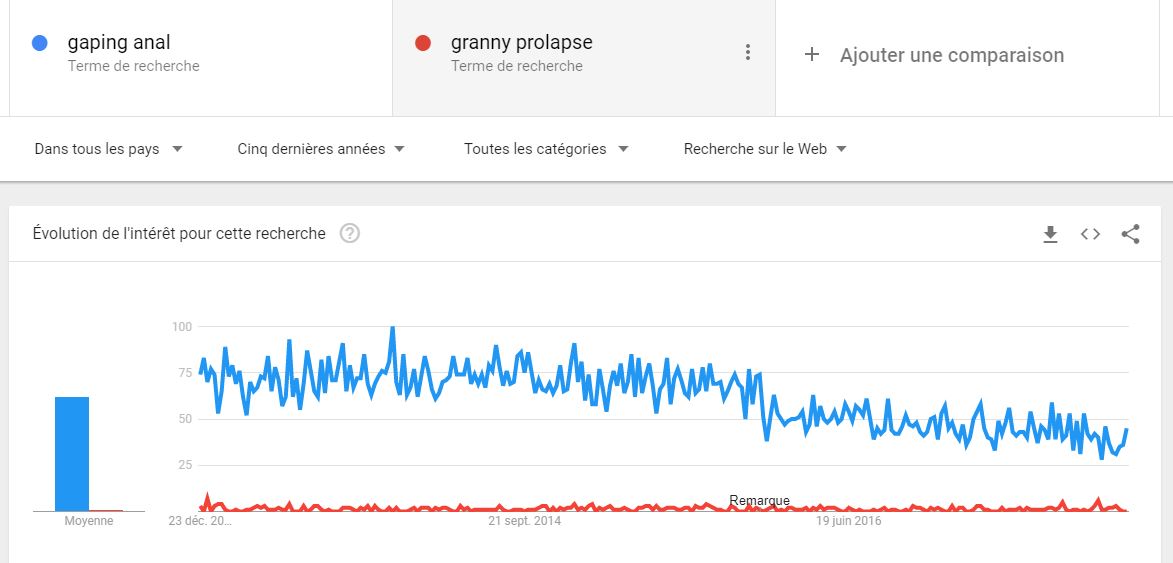This screenshot has width=1173, height=563.
Task: Select the first (blue) search term box
Action: click(200, 55)
